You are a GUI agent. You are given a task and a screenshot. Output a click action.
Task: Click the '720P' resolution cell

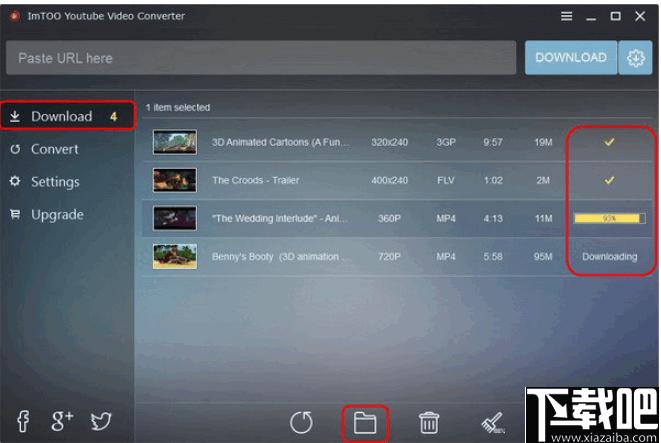(x=389, y=256)
